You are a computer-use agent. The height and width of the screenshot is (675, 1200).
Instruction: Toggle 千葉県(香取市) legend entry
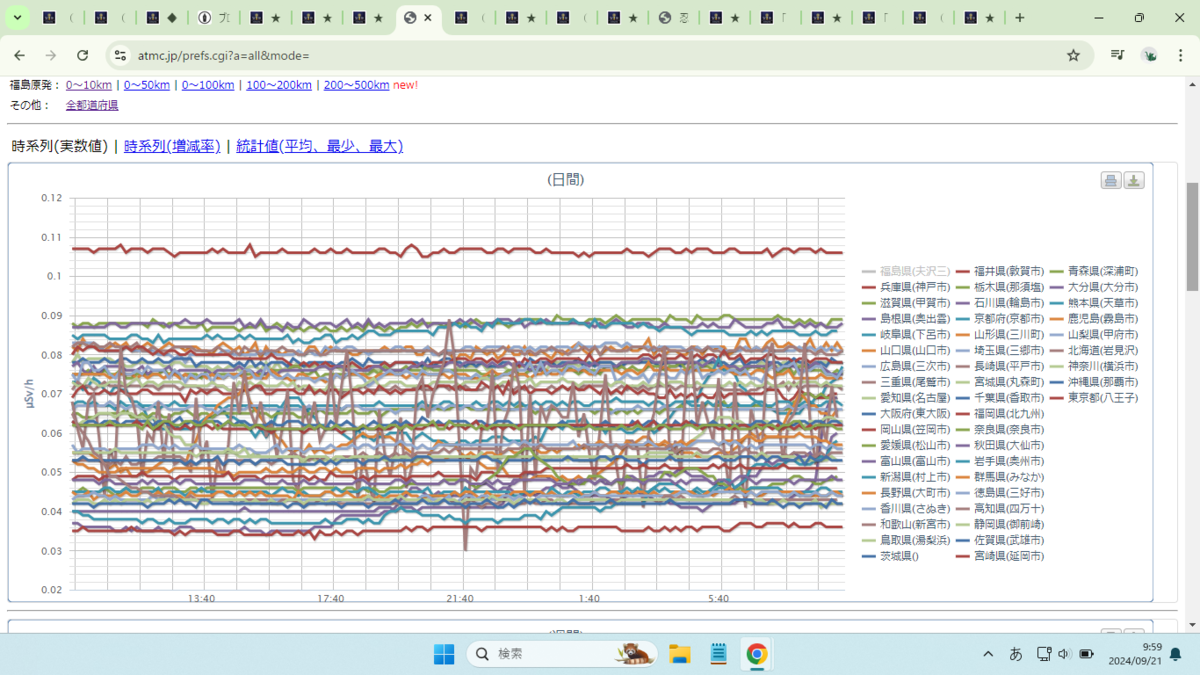point(1000,397)
